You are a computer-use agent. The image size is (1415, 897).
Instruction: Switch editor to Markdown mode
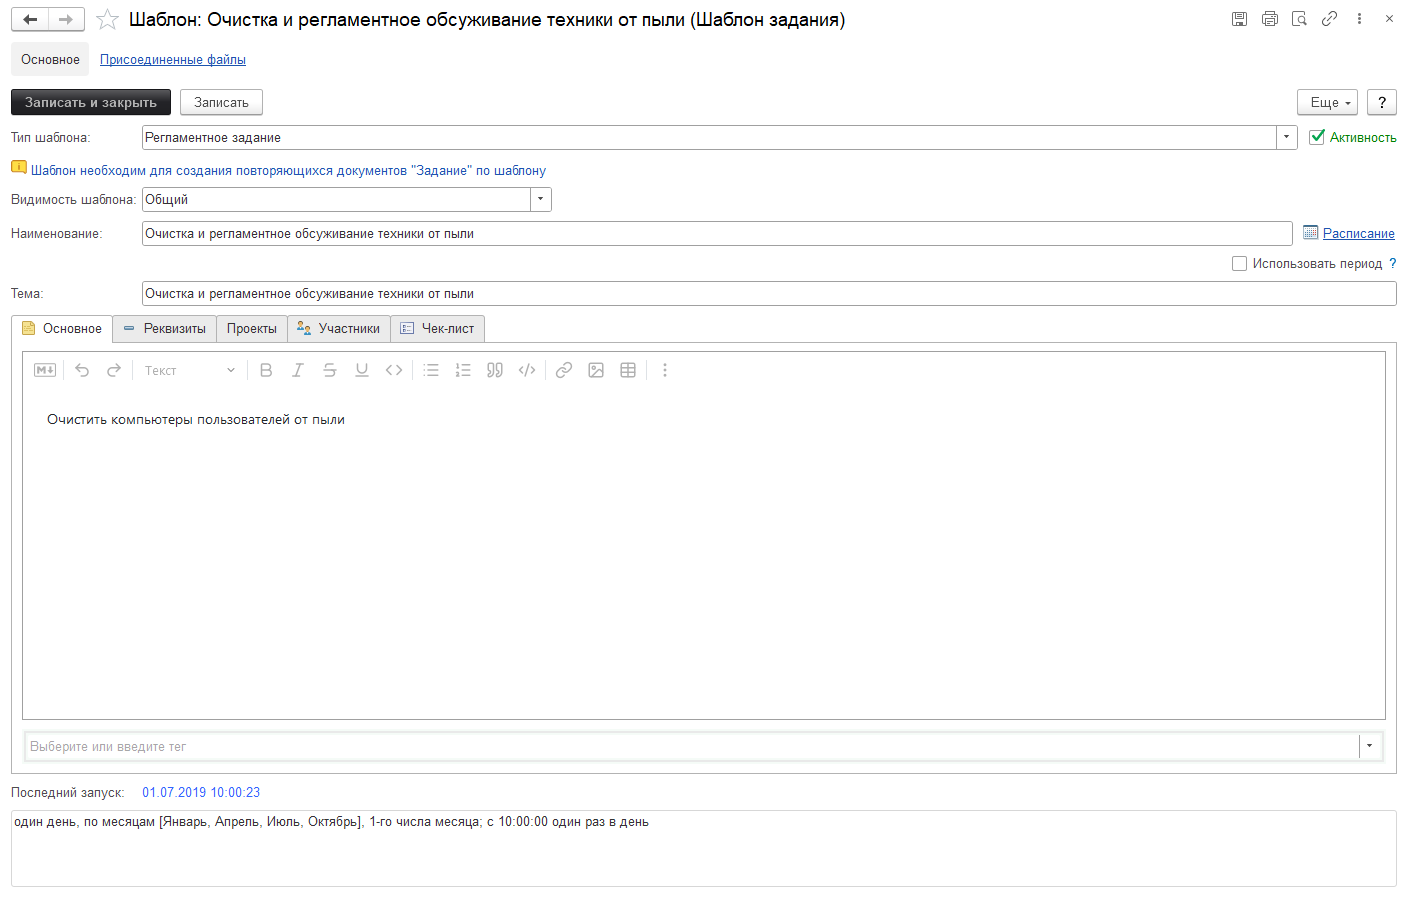(45, 370)
